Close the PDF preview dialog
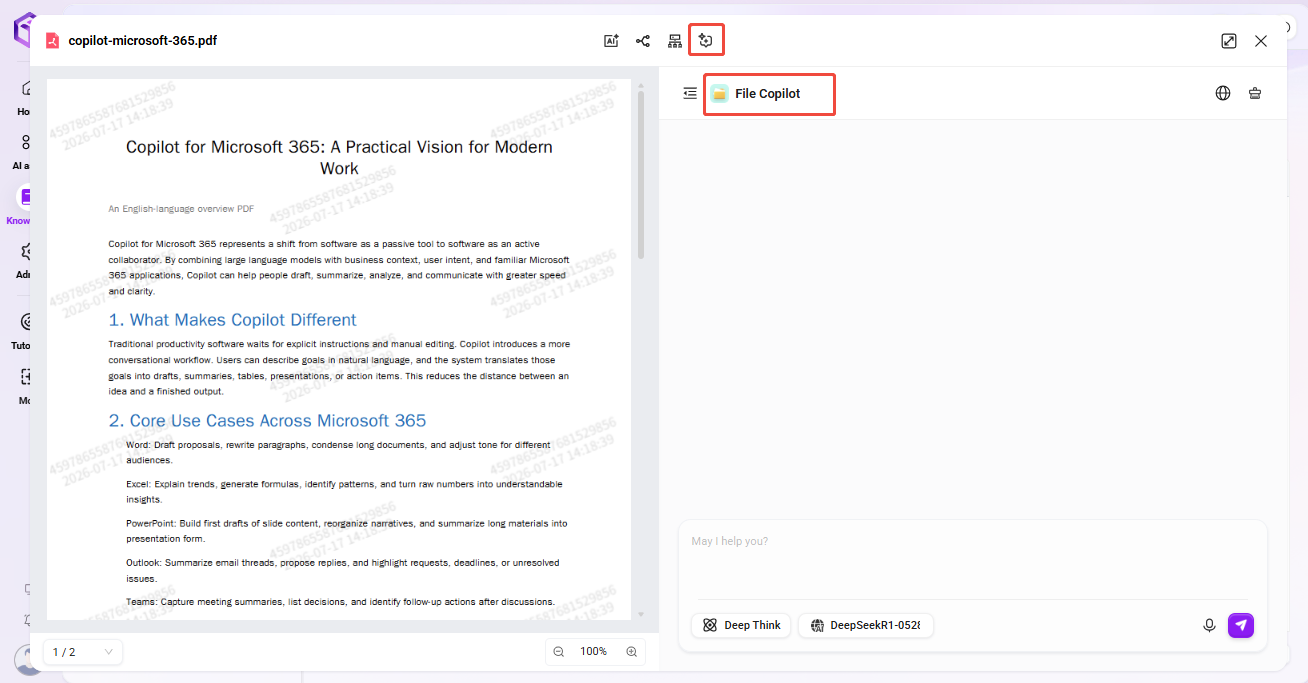1308x683 pixels. (1261, 41)
